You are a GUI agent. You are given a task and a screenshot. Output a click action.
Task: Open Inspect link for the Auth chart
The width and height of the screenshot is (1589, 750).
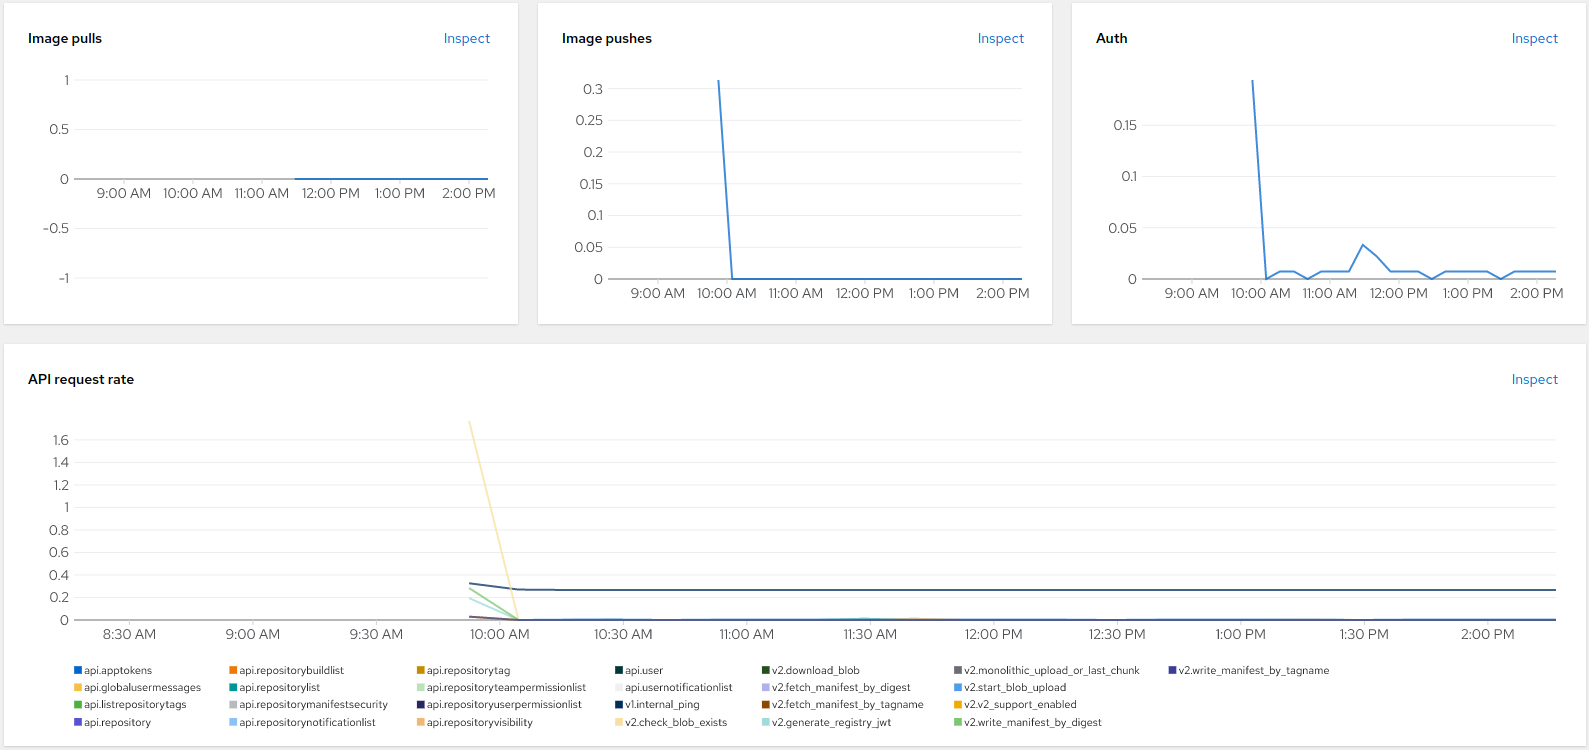[1534, 38]
